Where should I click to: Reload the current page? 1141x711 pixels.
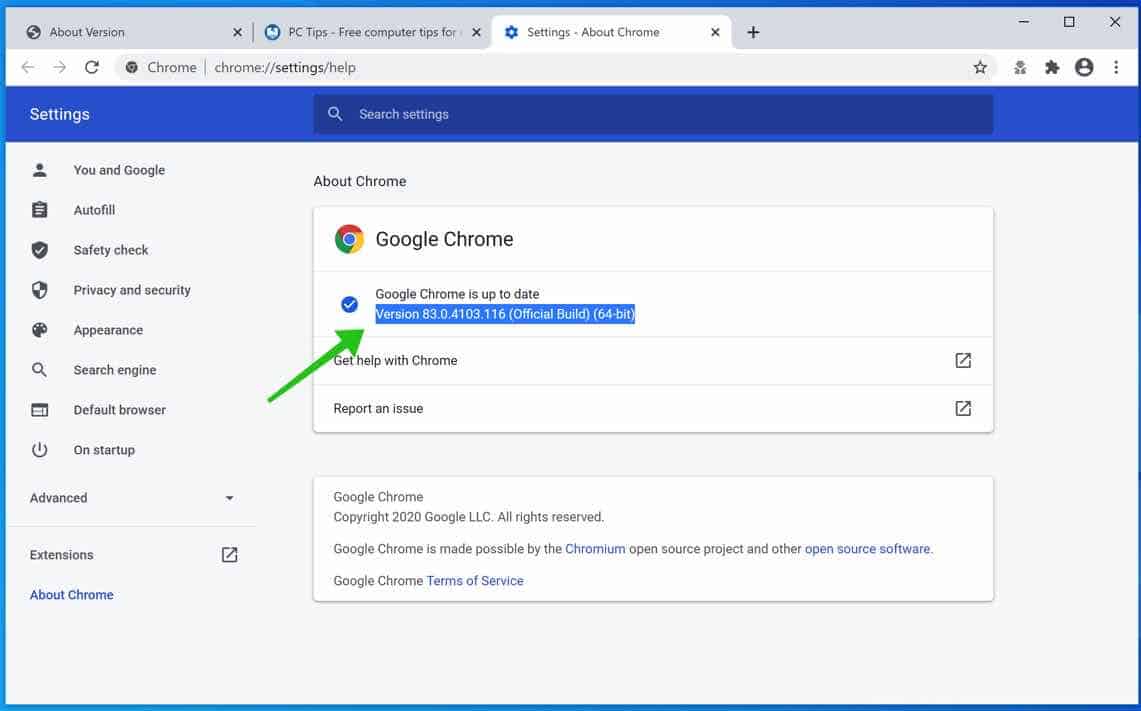pyautogui.click(x=92, y=68)
